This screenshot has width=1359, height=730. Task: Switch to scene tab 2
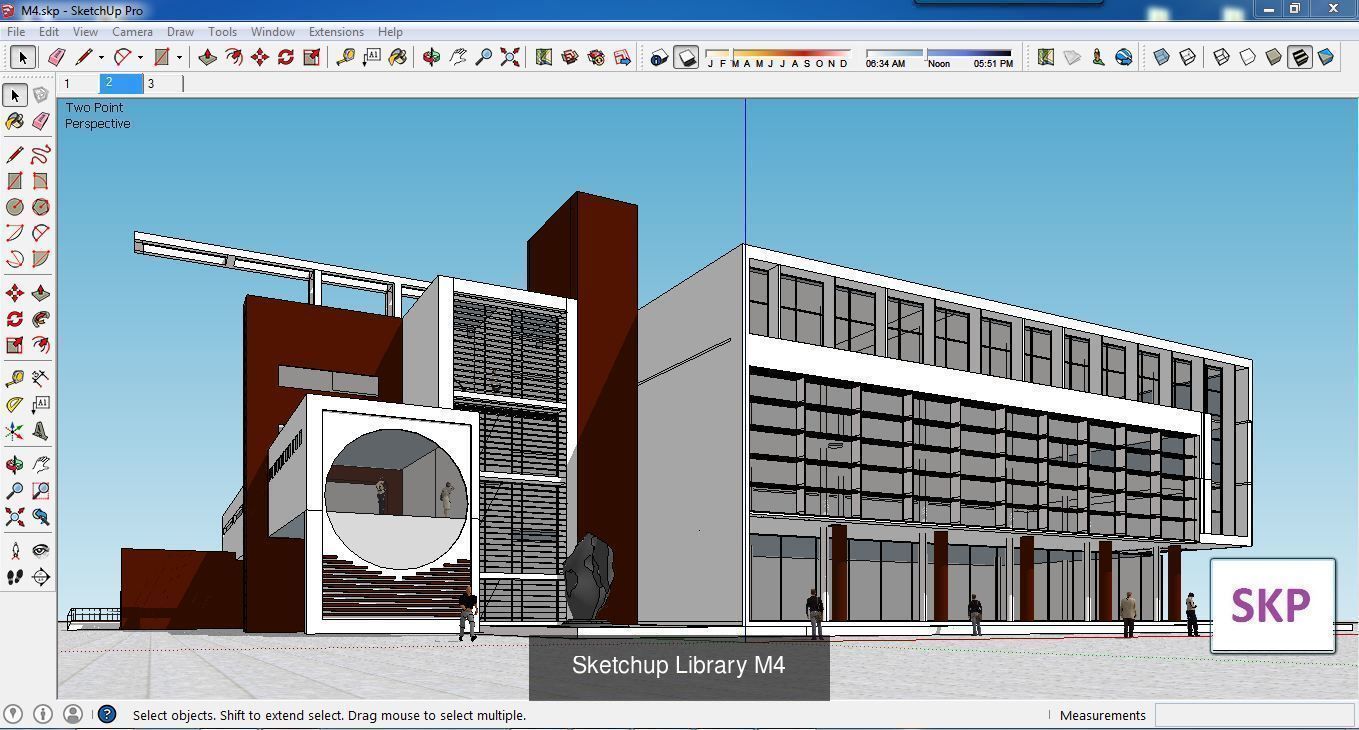tap(120, 84)
